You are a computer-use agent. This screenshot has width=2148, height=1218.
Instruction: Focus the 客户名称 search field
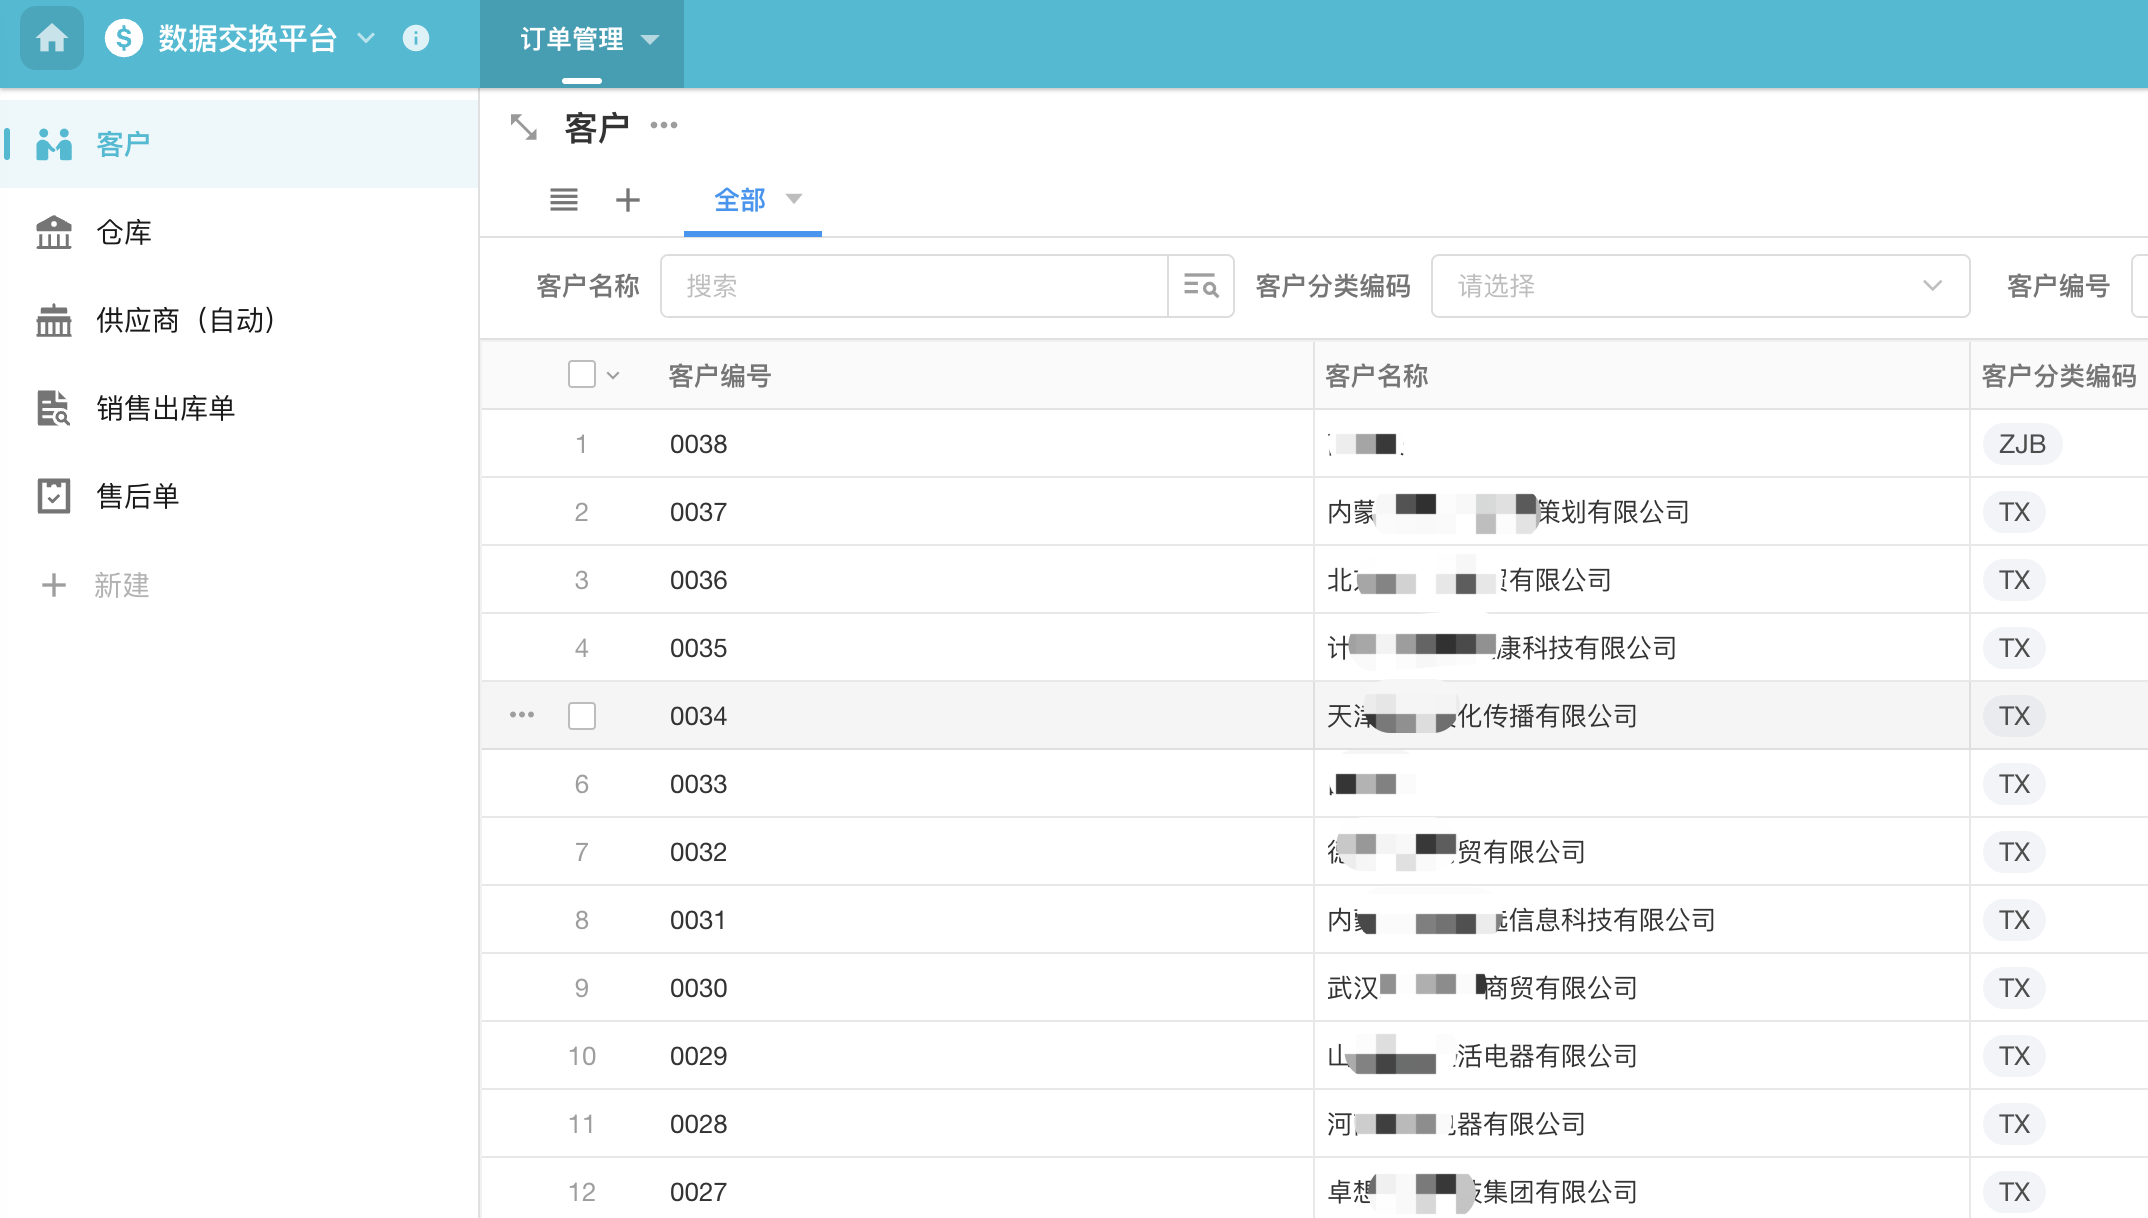pos(914,286)
